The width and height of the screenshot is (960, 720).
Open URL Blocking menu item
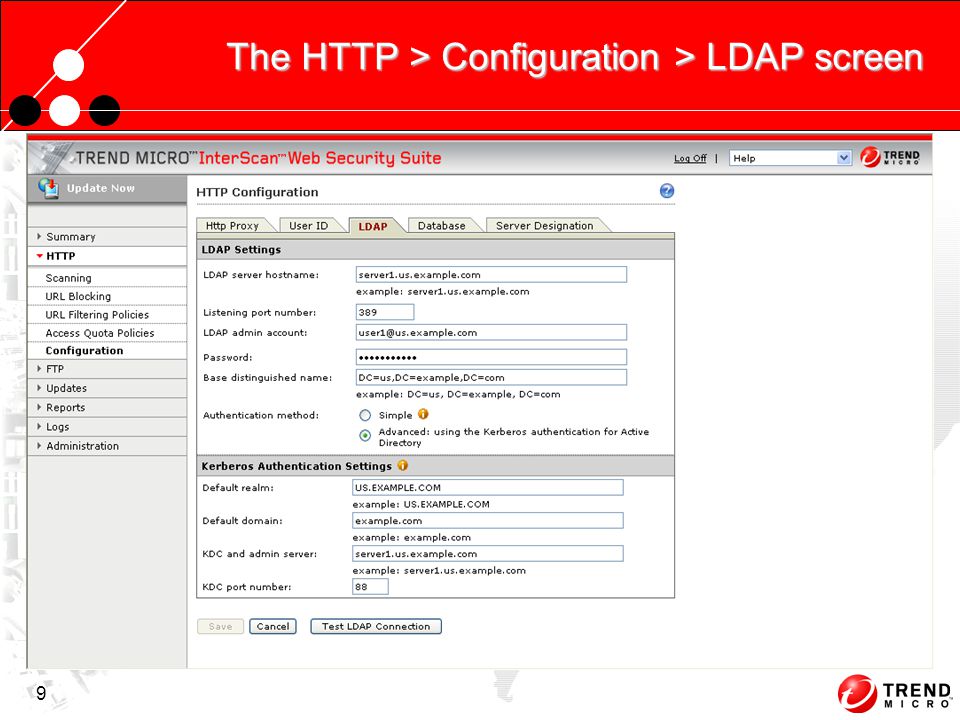coord(78,296)
